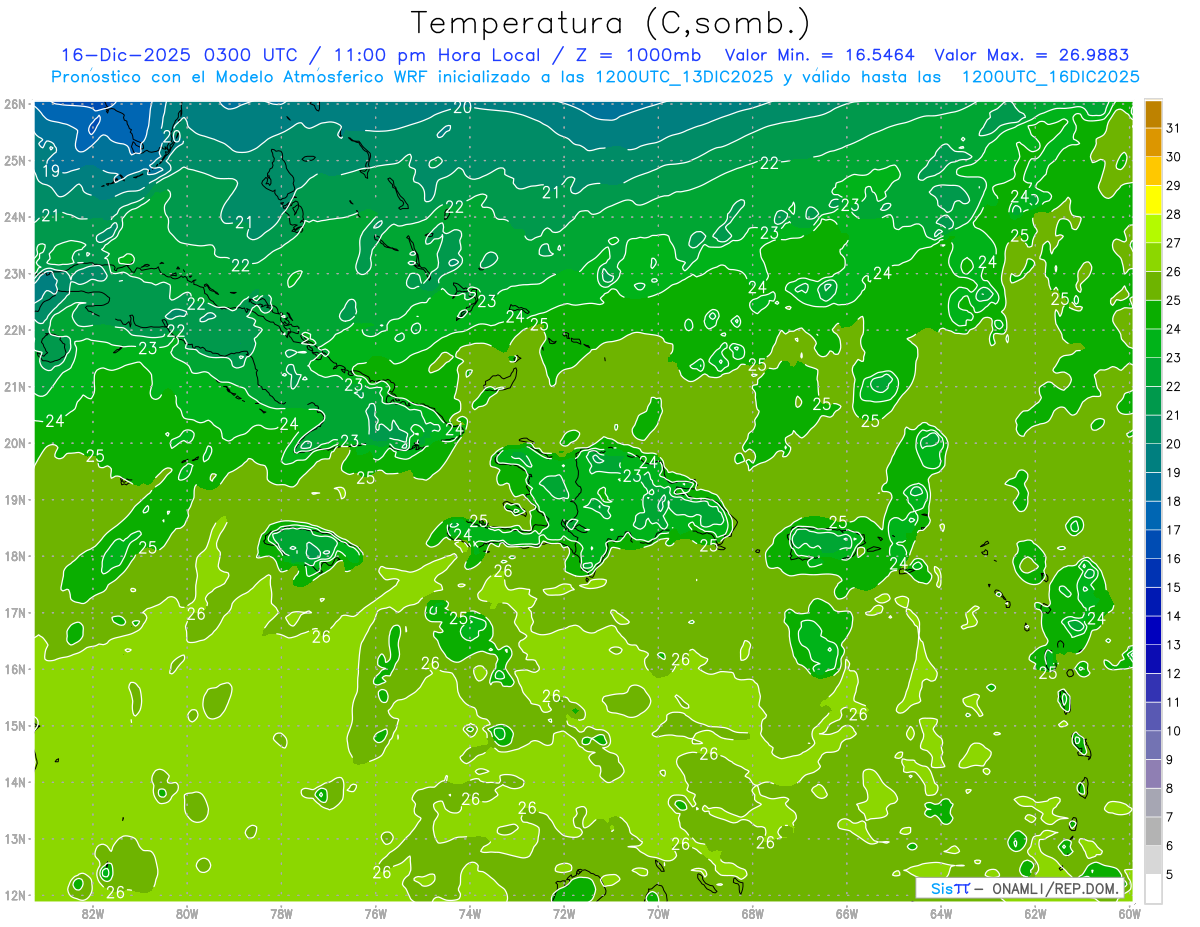Click the 72W longitude axis label
Viewport: 1200px width, 927px height.
(564, 913)
